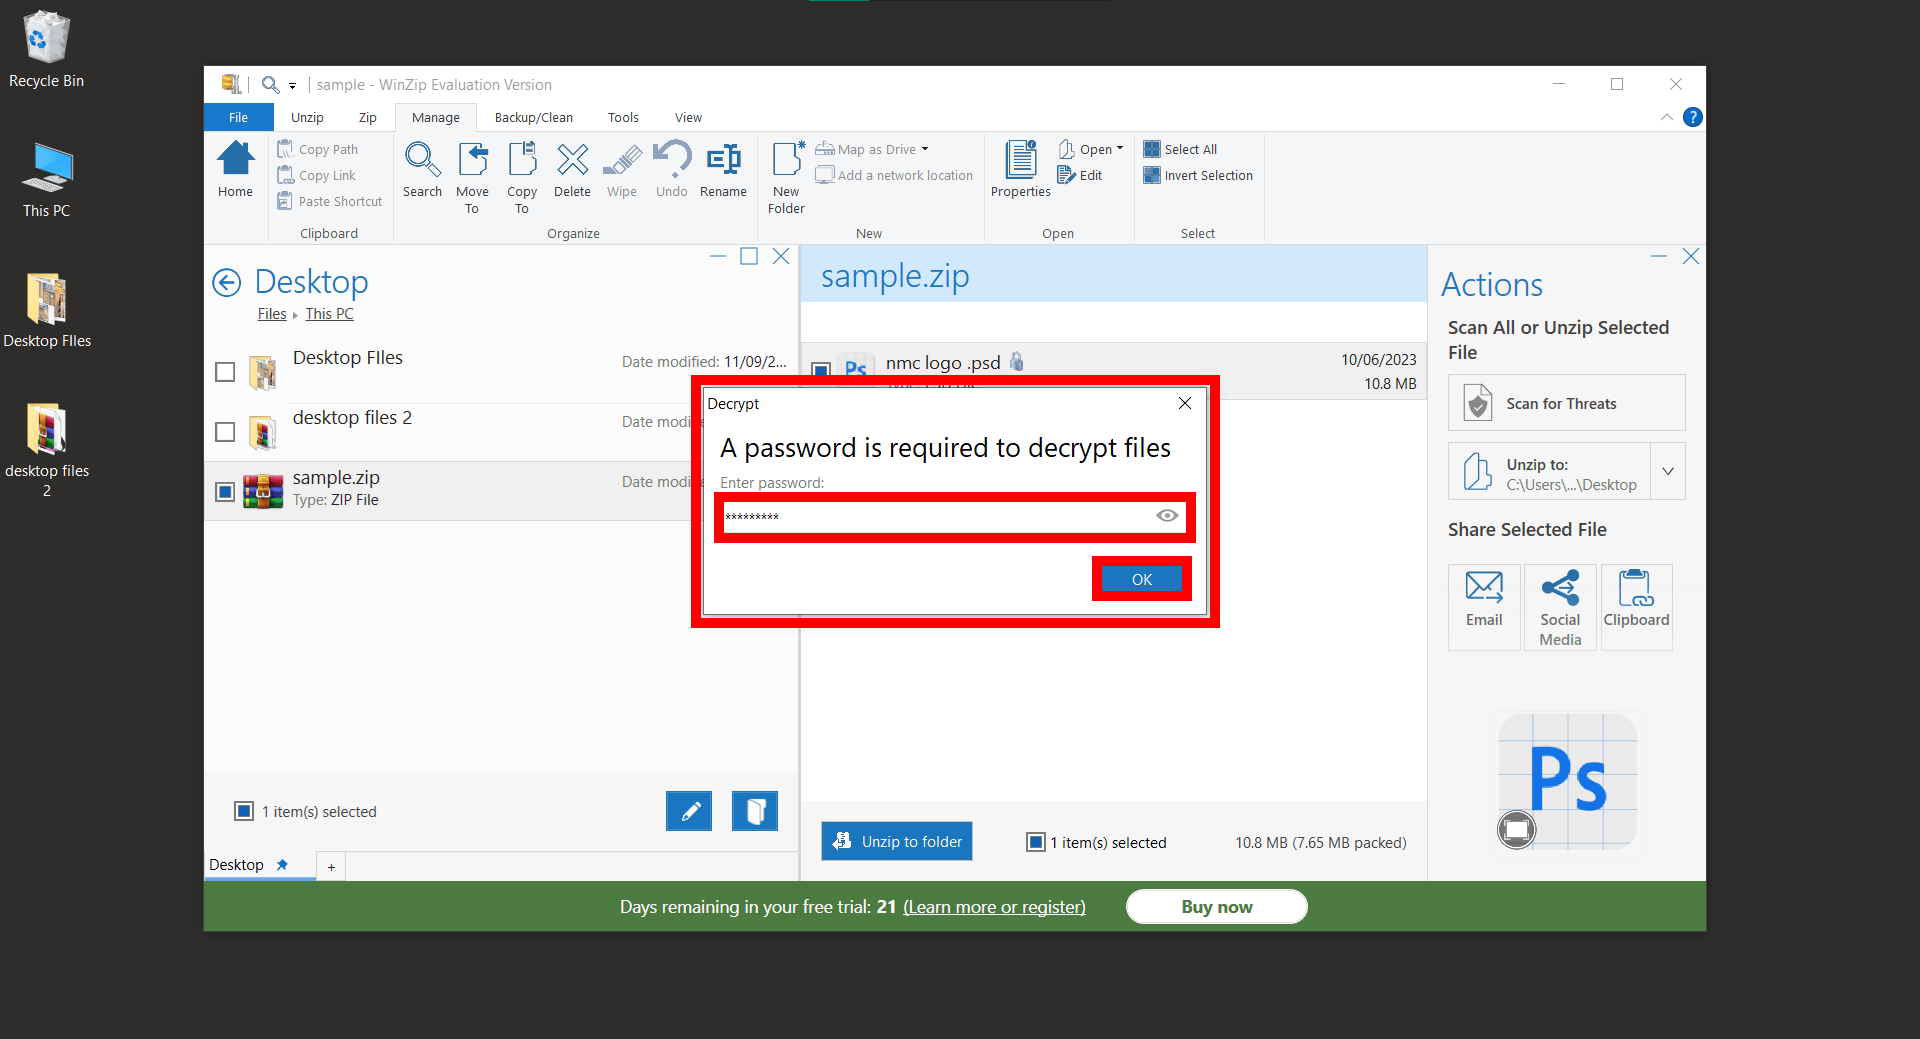Toggle password visibility with the eye icon
Screen dimensions: 1920x1039
click(1166, 516)
